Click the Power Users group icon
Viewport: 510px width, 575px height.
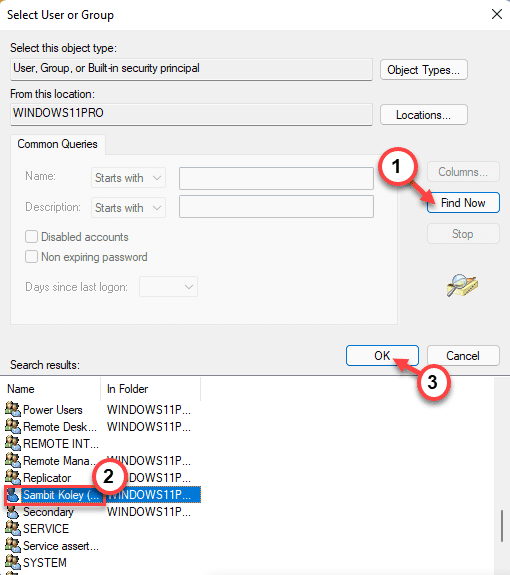pos(13,409)
